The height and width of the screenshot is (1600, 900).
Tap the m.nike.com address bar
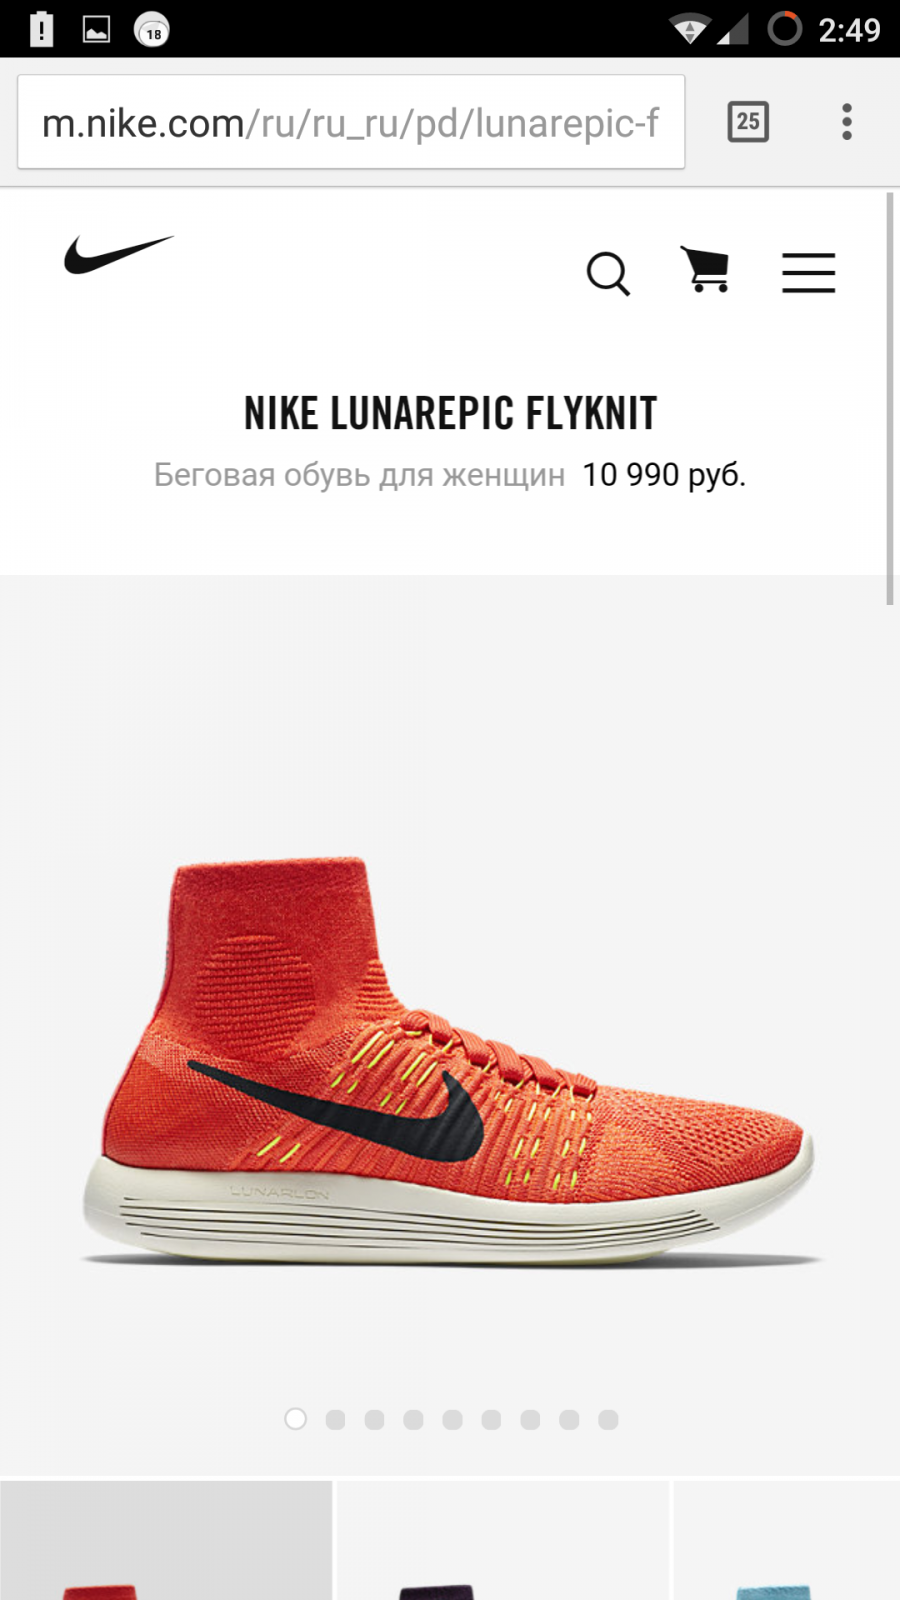pyautogui.click(x=351, y=122)
